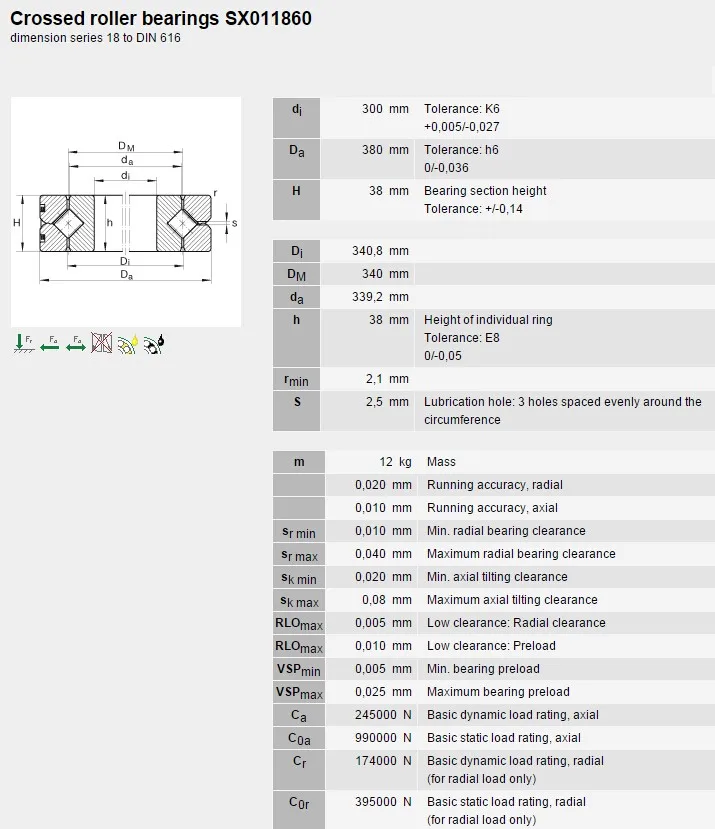Select the '245000 N' value
This screenshot has width=715, height=829.
click(383, 715)
